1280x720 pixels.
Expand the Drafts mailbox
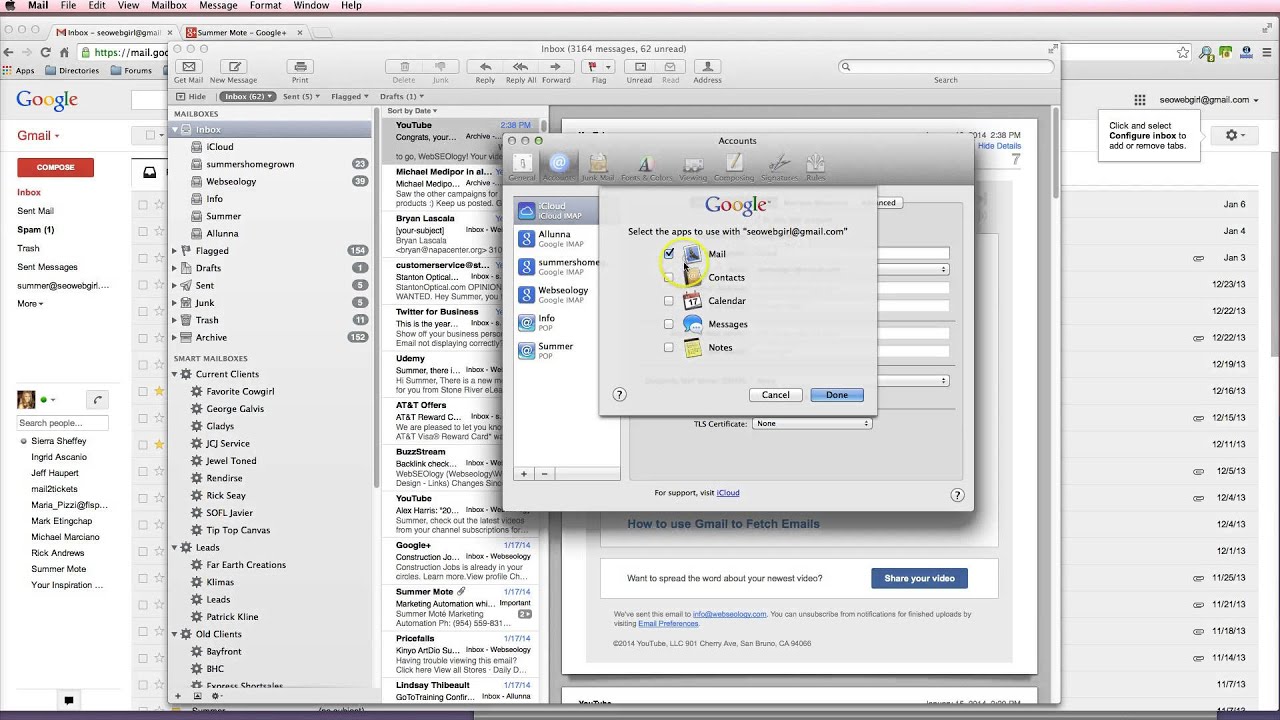point(175,268)
